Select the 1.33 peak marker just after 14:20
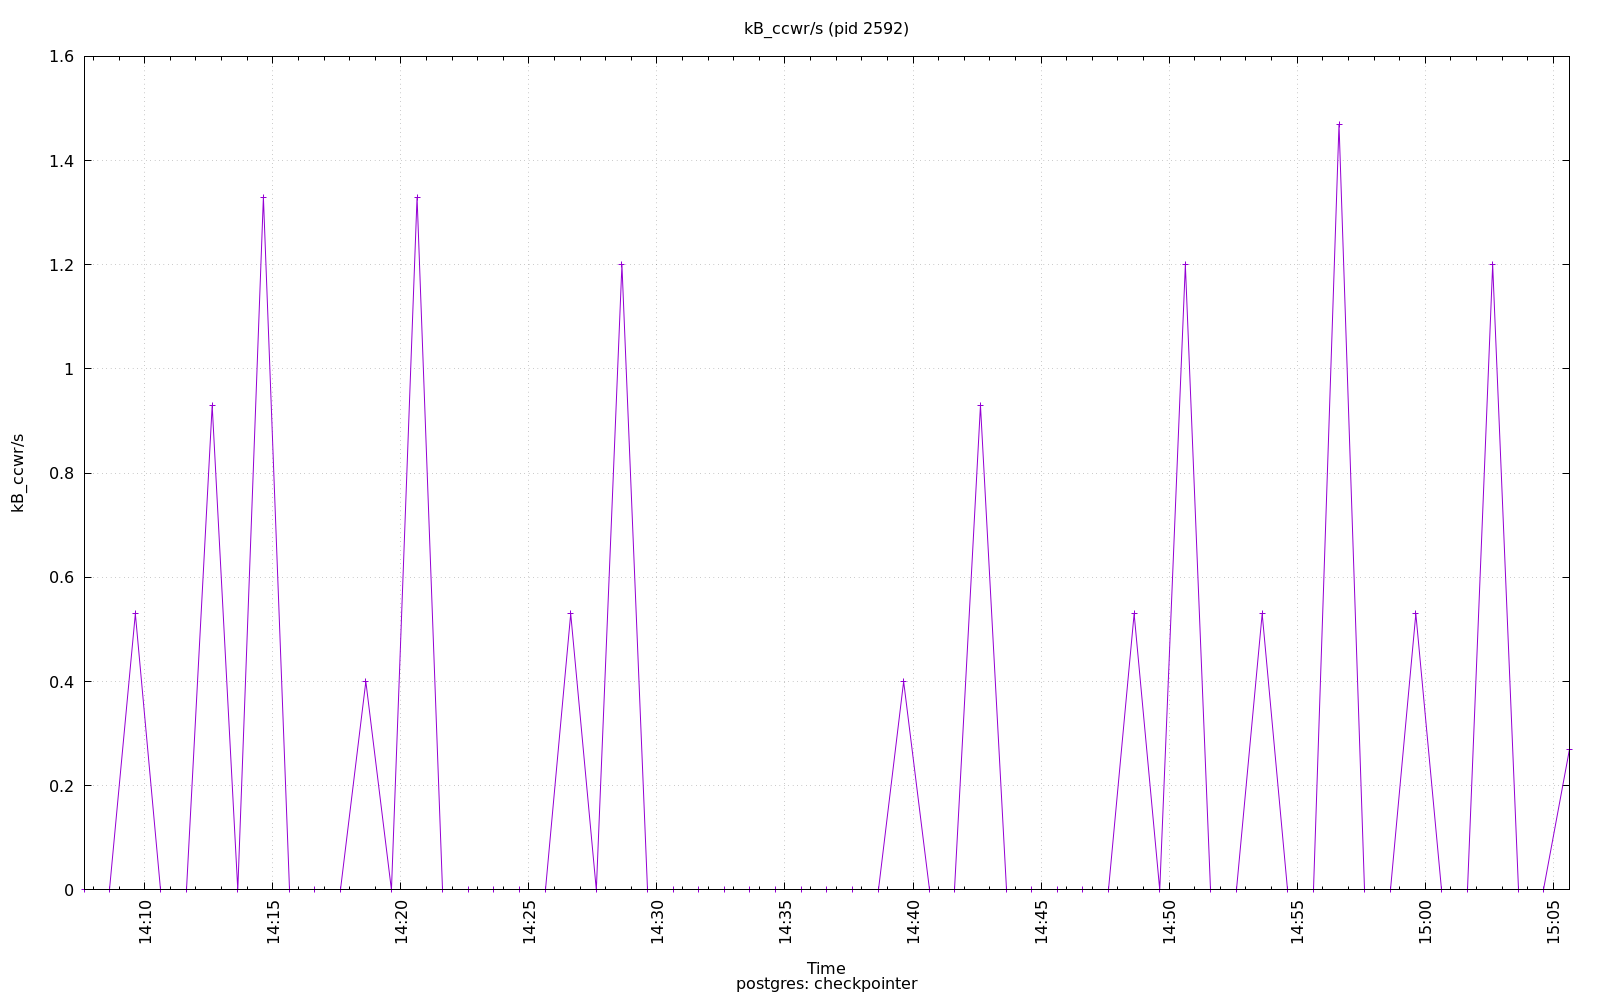The image size is (1600, 1000). [417, 197]
